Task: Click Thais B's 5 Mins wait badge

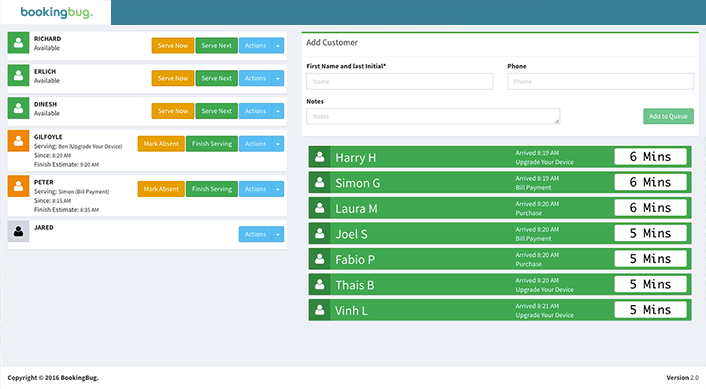Action: click(650, 285)
